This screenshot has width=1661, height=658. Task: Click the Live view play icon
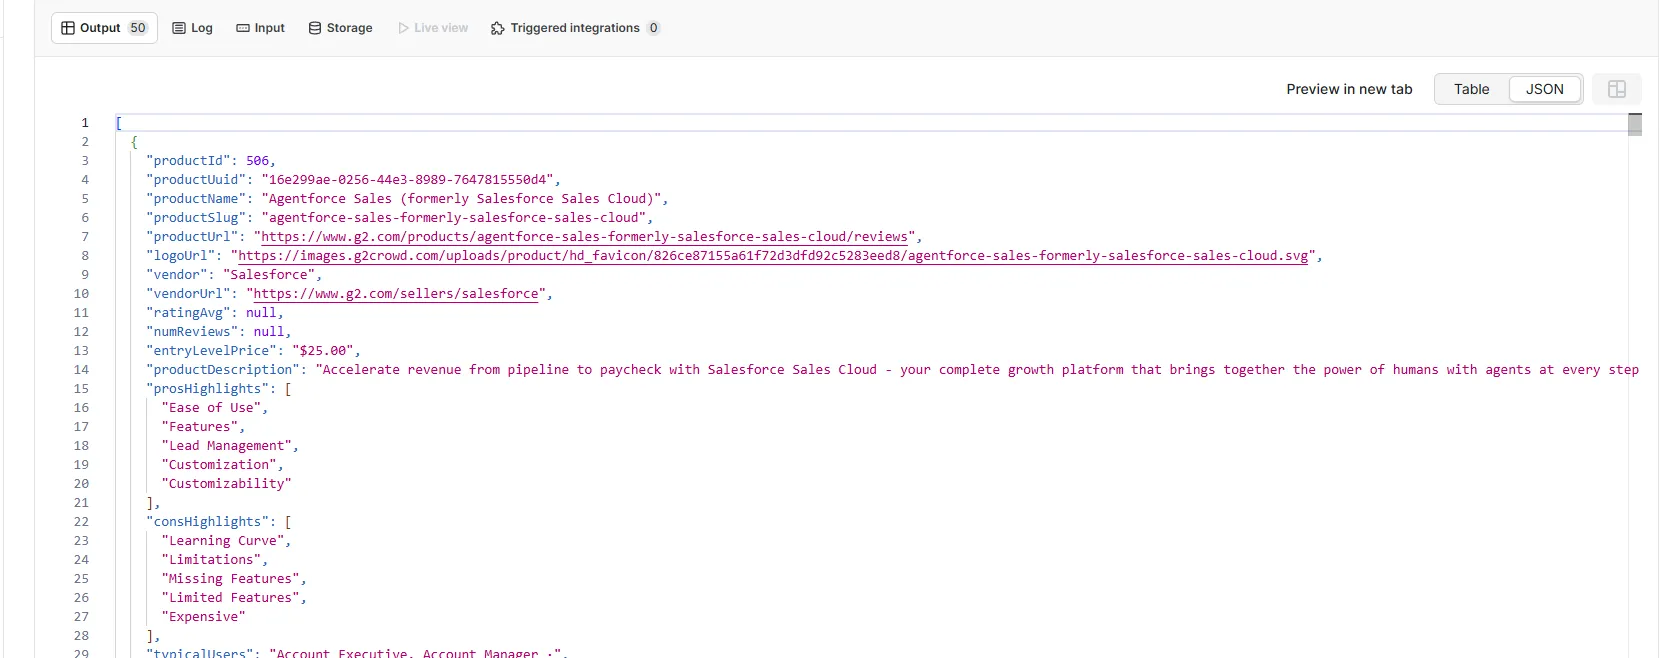(x=404, y=28)
